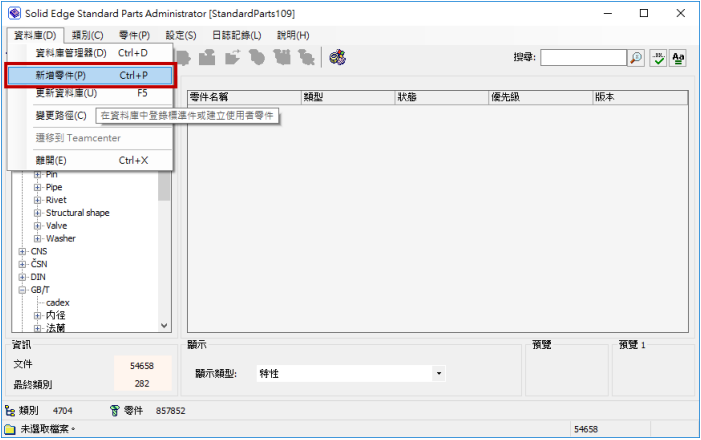This screenshot has height=440, width=701.
Task: Expand the Structural shape node
Action: (x=38, y=213)
